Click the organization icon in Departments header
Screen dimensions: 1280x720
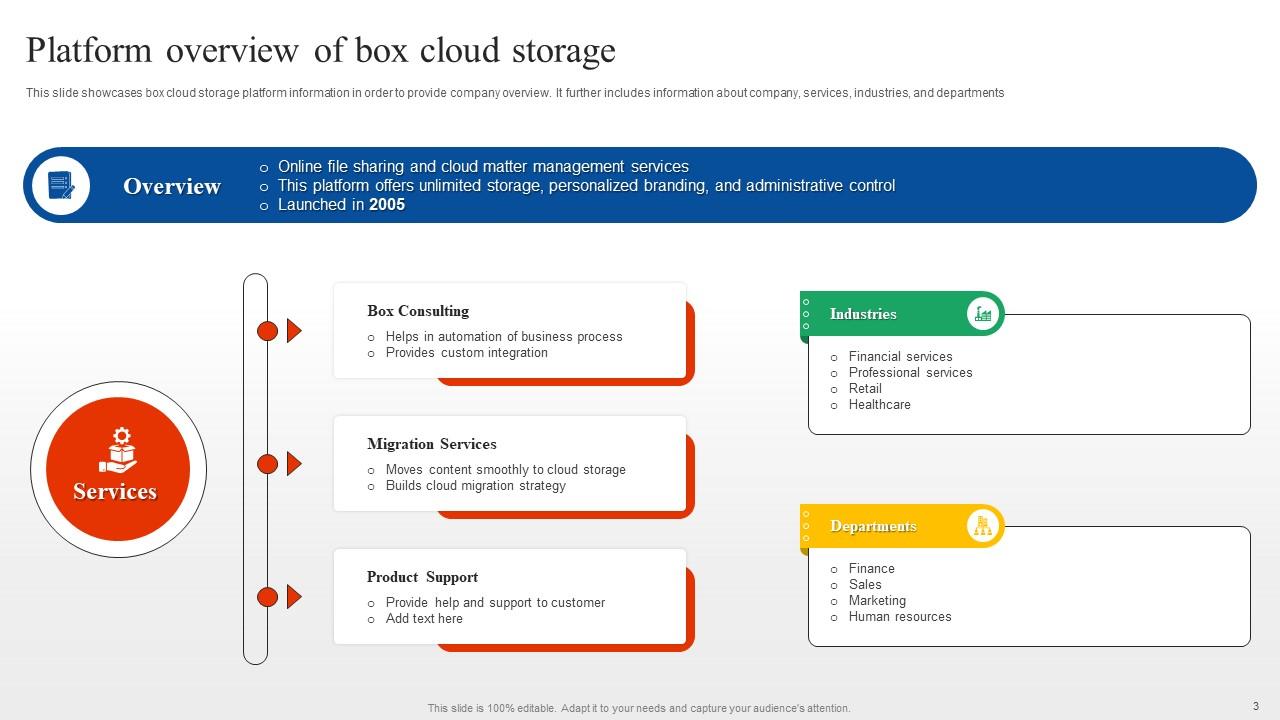tap(983, 525)
